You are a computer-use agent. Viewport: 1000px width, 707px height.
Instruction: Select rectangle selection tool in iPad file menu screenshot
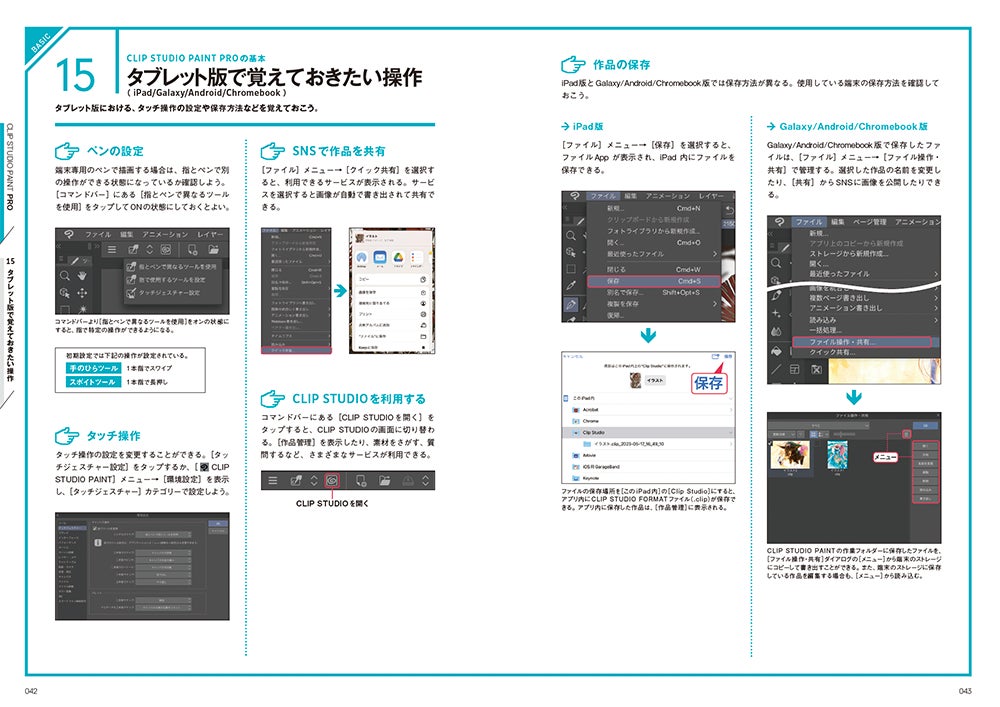571,268
